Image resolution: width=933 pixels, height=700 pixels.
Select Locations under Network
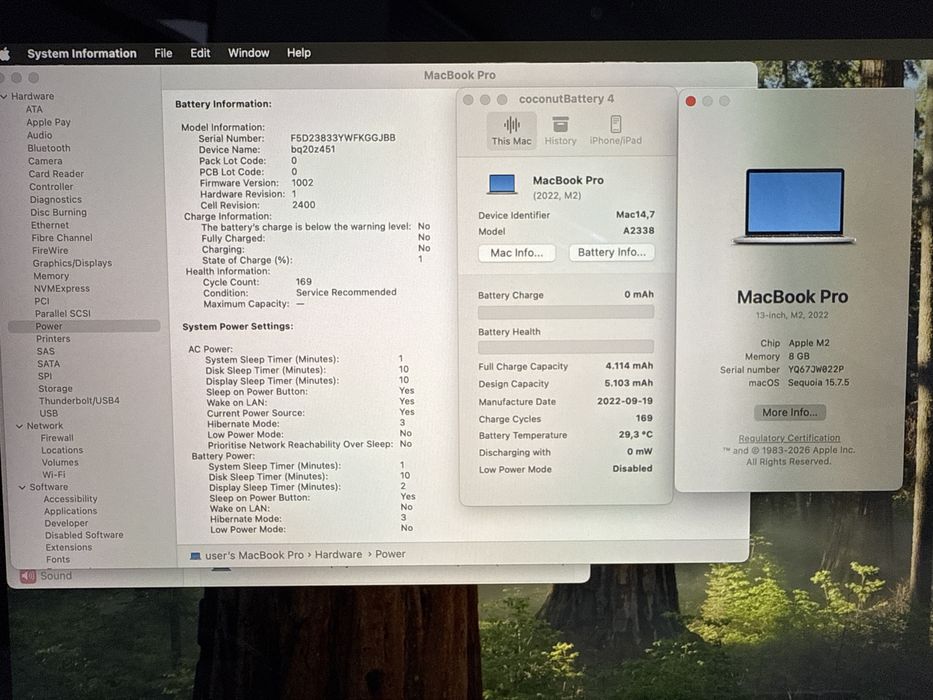[62, 451]
